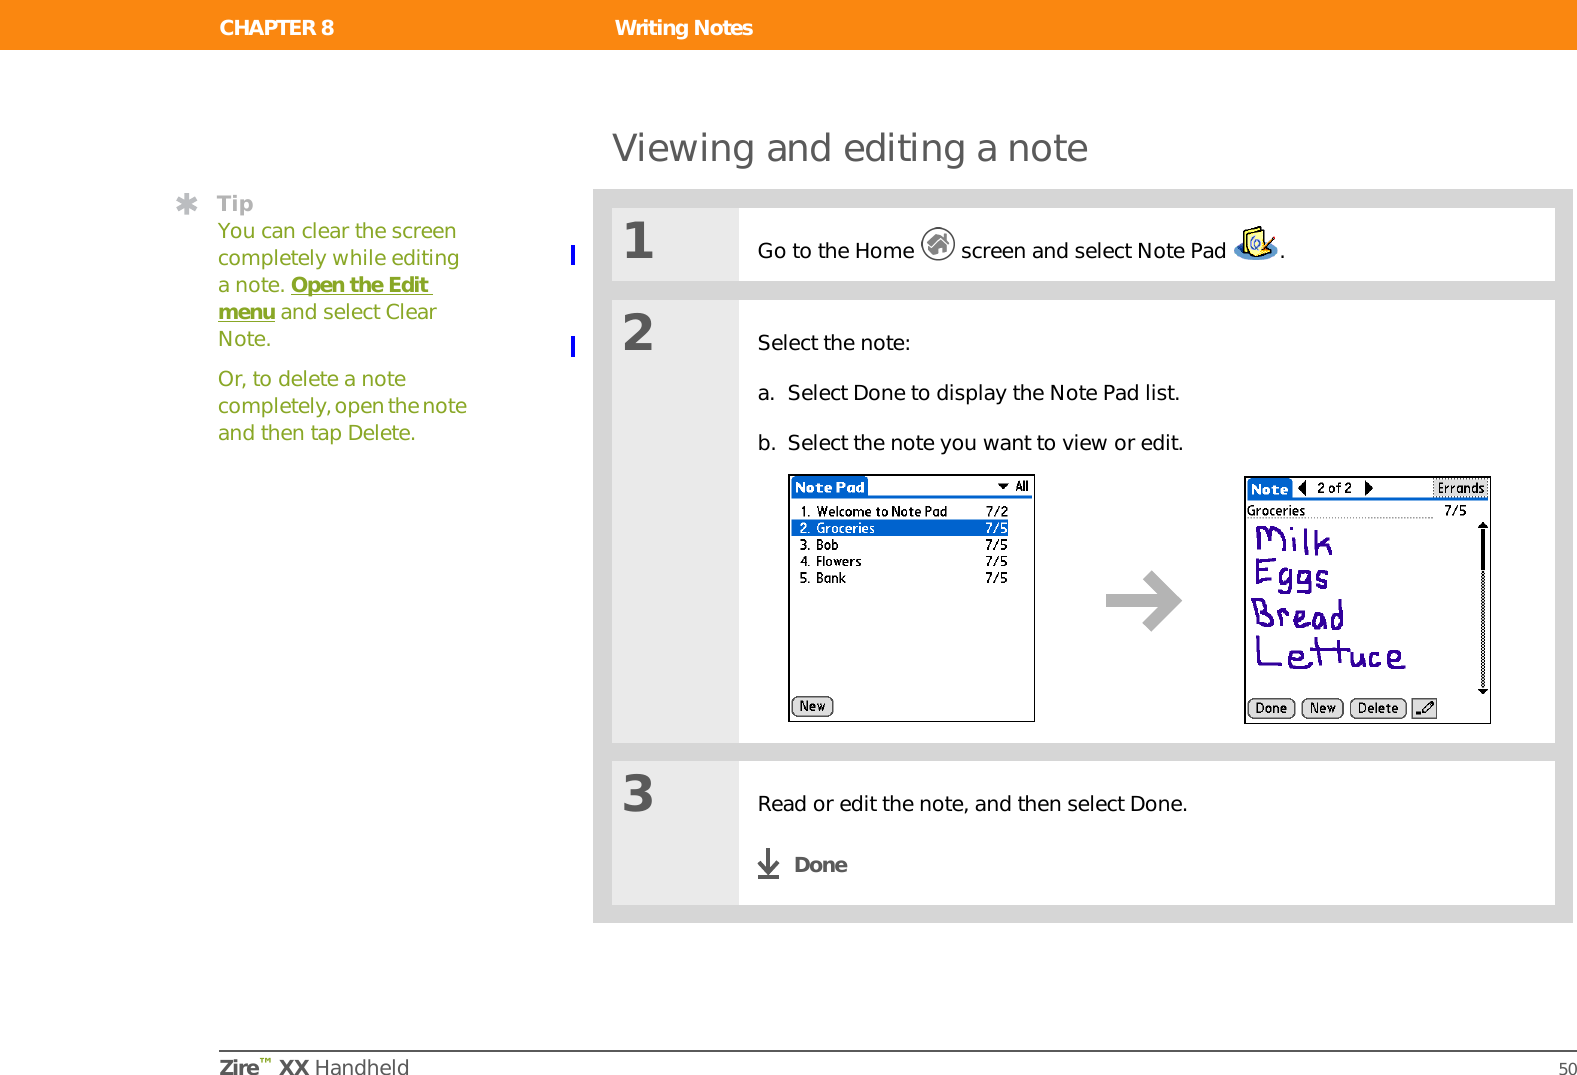
Task: Select the '5. Bank' list entry
Action: click(900, 578)
